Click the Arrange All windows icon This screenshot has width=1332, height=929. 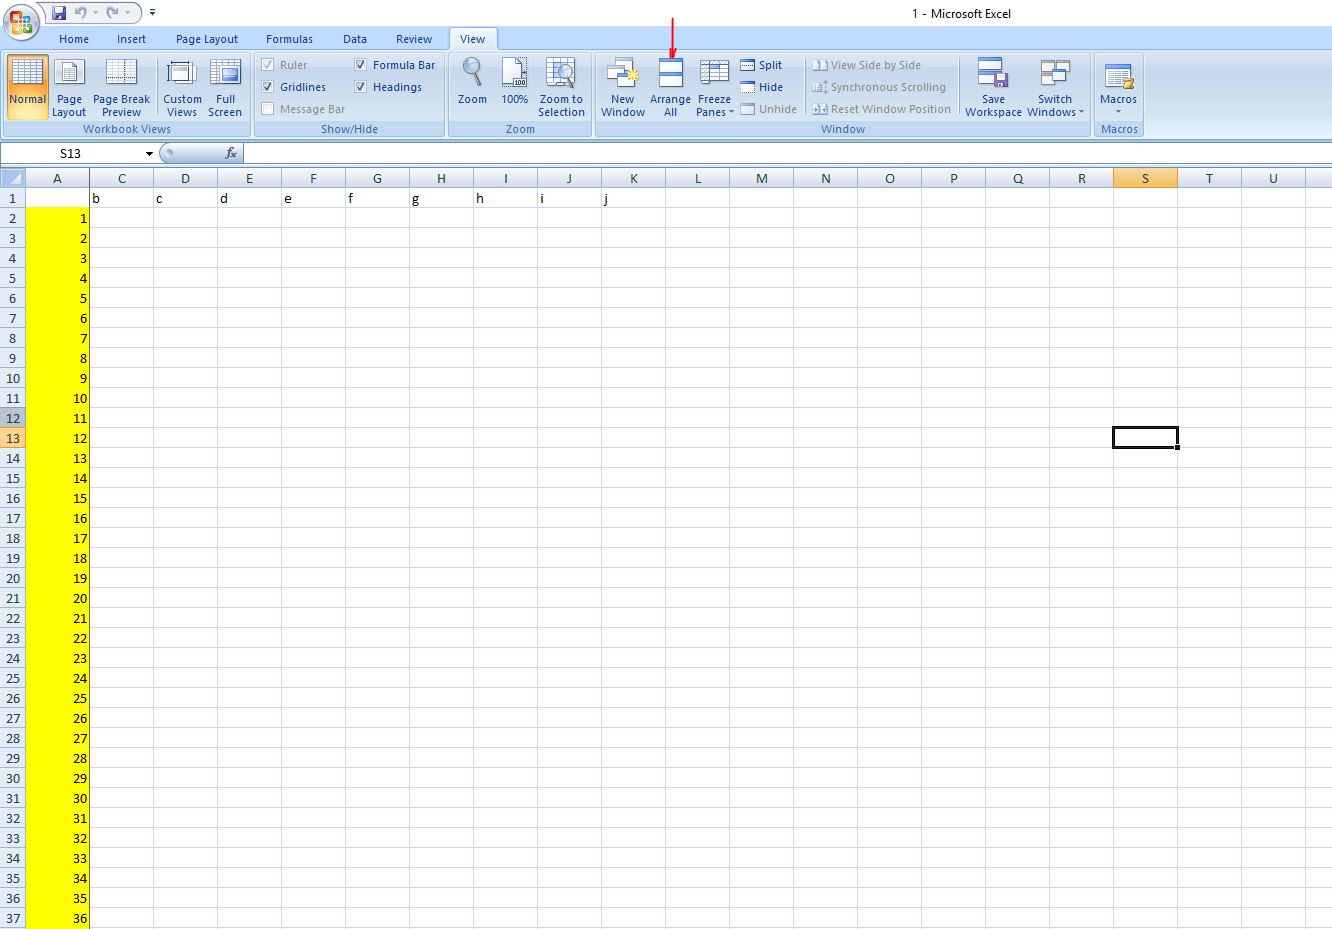670,86
